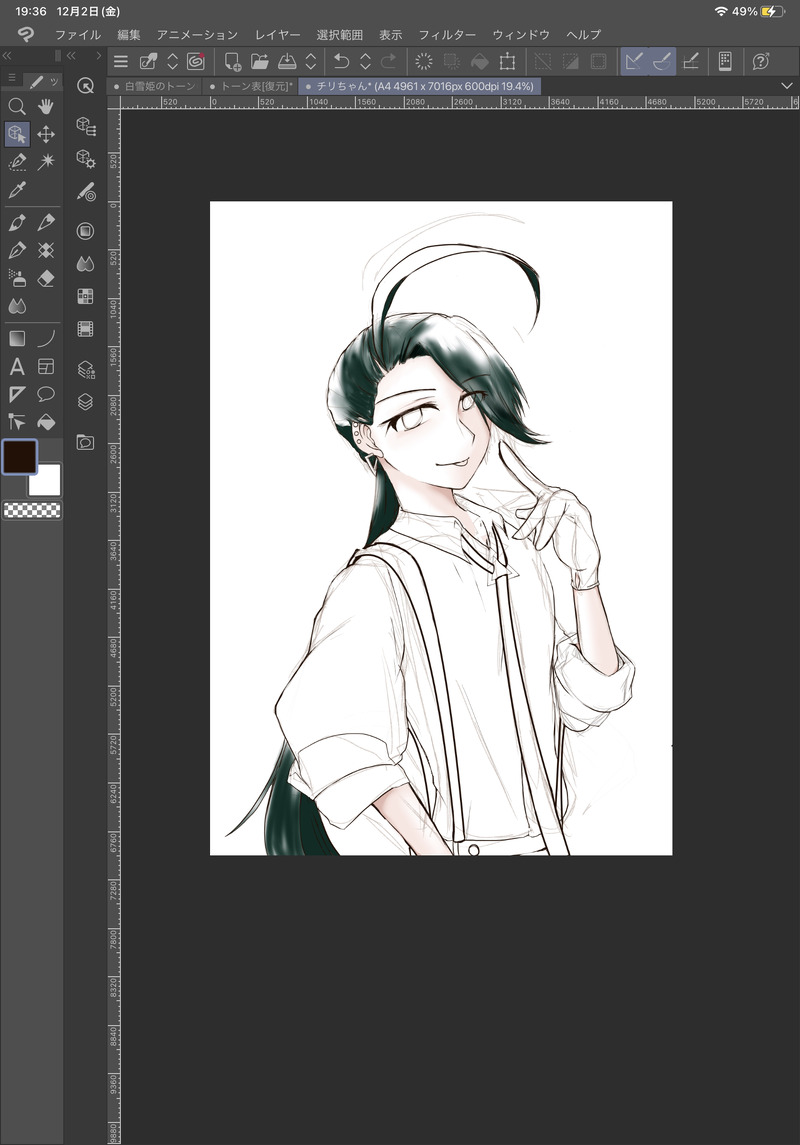This screenshot has height=1145, width=800.
Task: Toggle Snap to Grid
Action: 691,61
